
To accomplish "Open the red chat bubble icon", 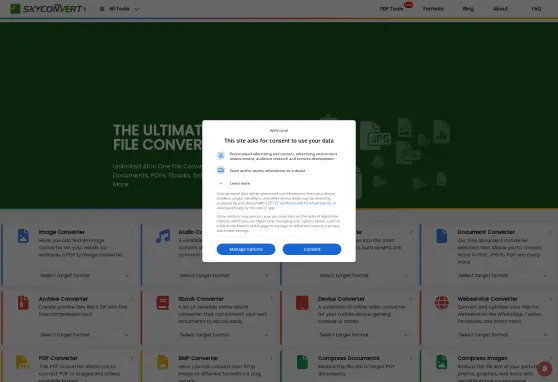I will pos(544,368).
